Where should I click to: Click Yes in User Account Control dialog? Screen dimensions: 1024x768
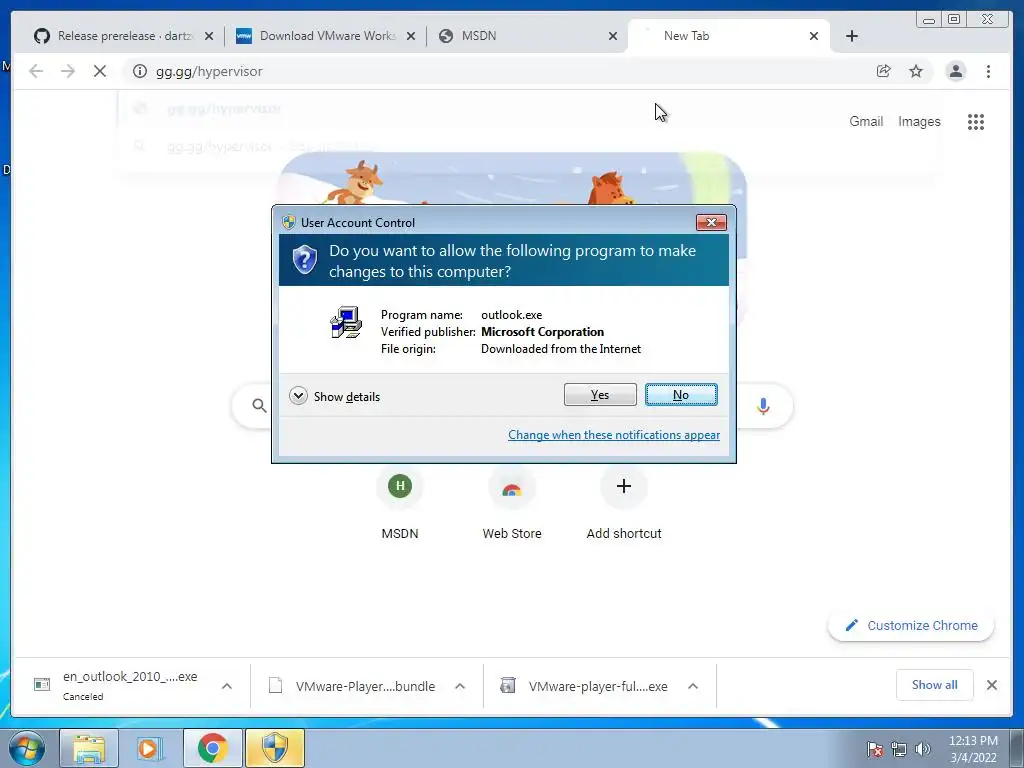(600, 394)
